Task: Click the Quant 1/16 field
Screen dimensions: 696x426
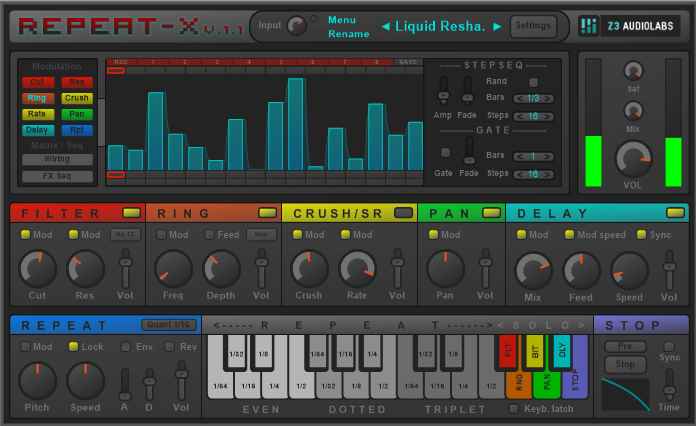Action: point(169,325)
